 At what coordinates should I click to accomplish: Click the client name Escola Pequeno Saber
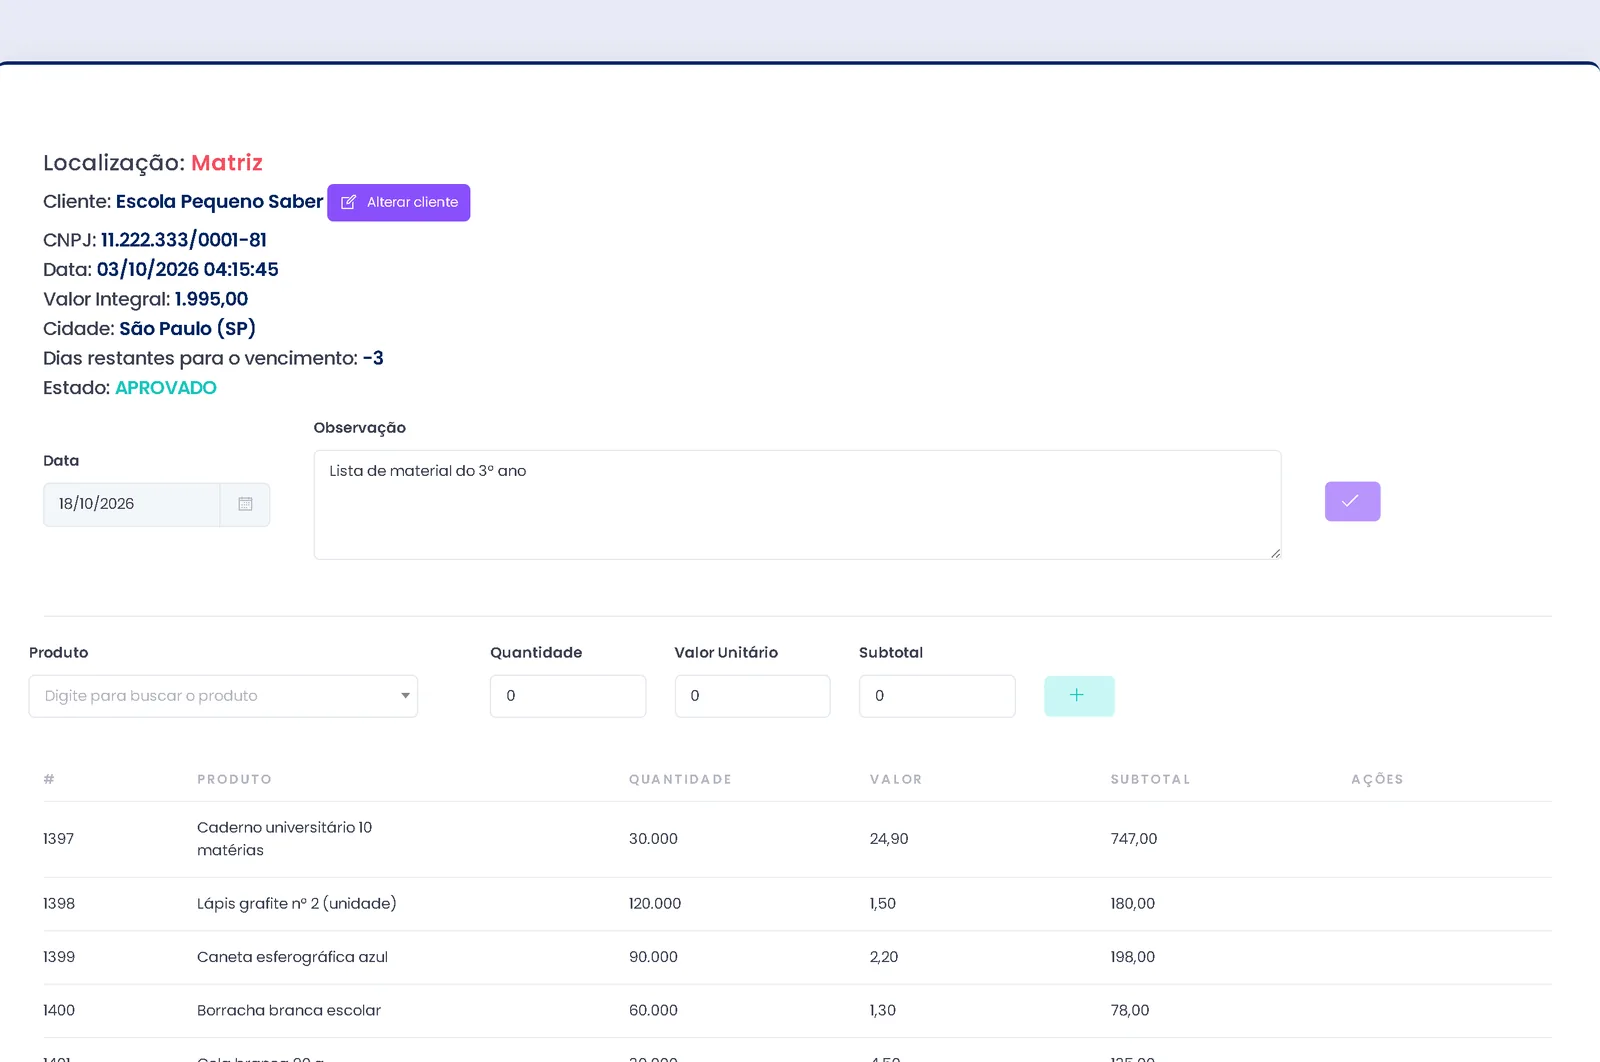click(219, 201)
